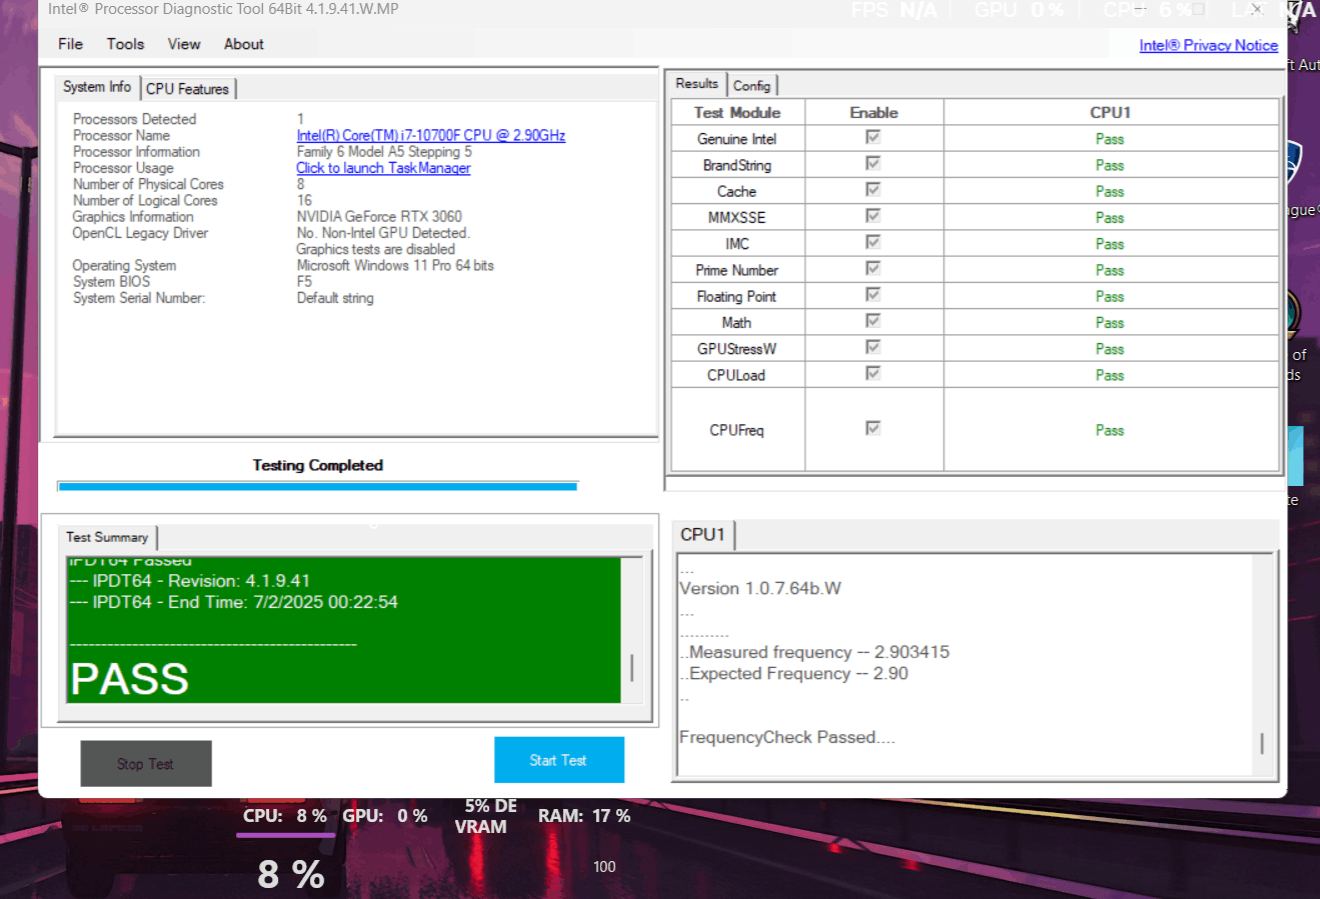1320x899 pixels.
Task: Click the Test Summary scrollbar thumb
Action: [632, 667]
